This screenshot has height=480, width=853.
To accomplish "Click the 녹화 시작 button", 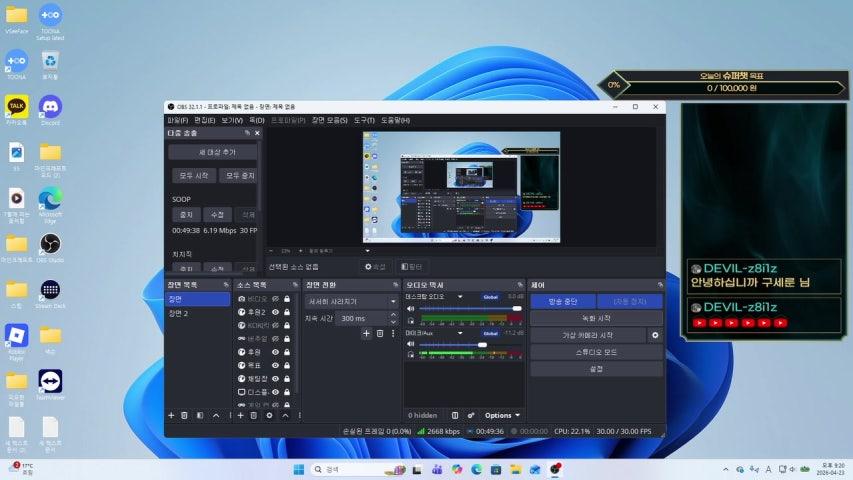I will [596, 318].
